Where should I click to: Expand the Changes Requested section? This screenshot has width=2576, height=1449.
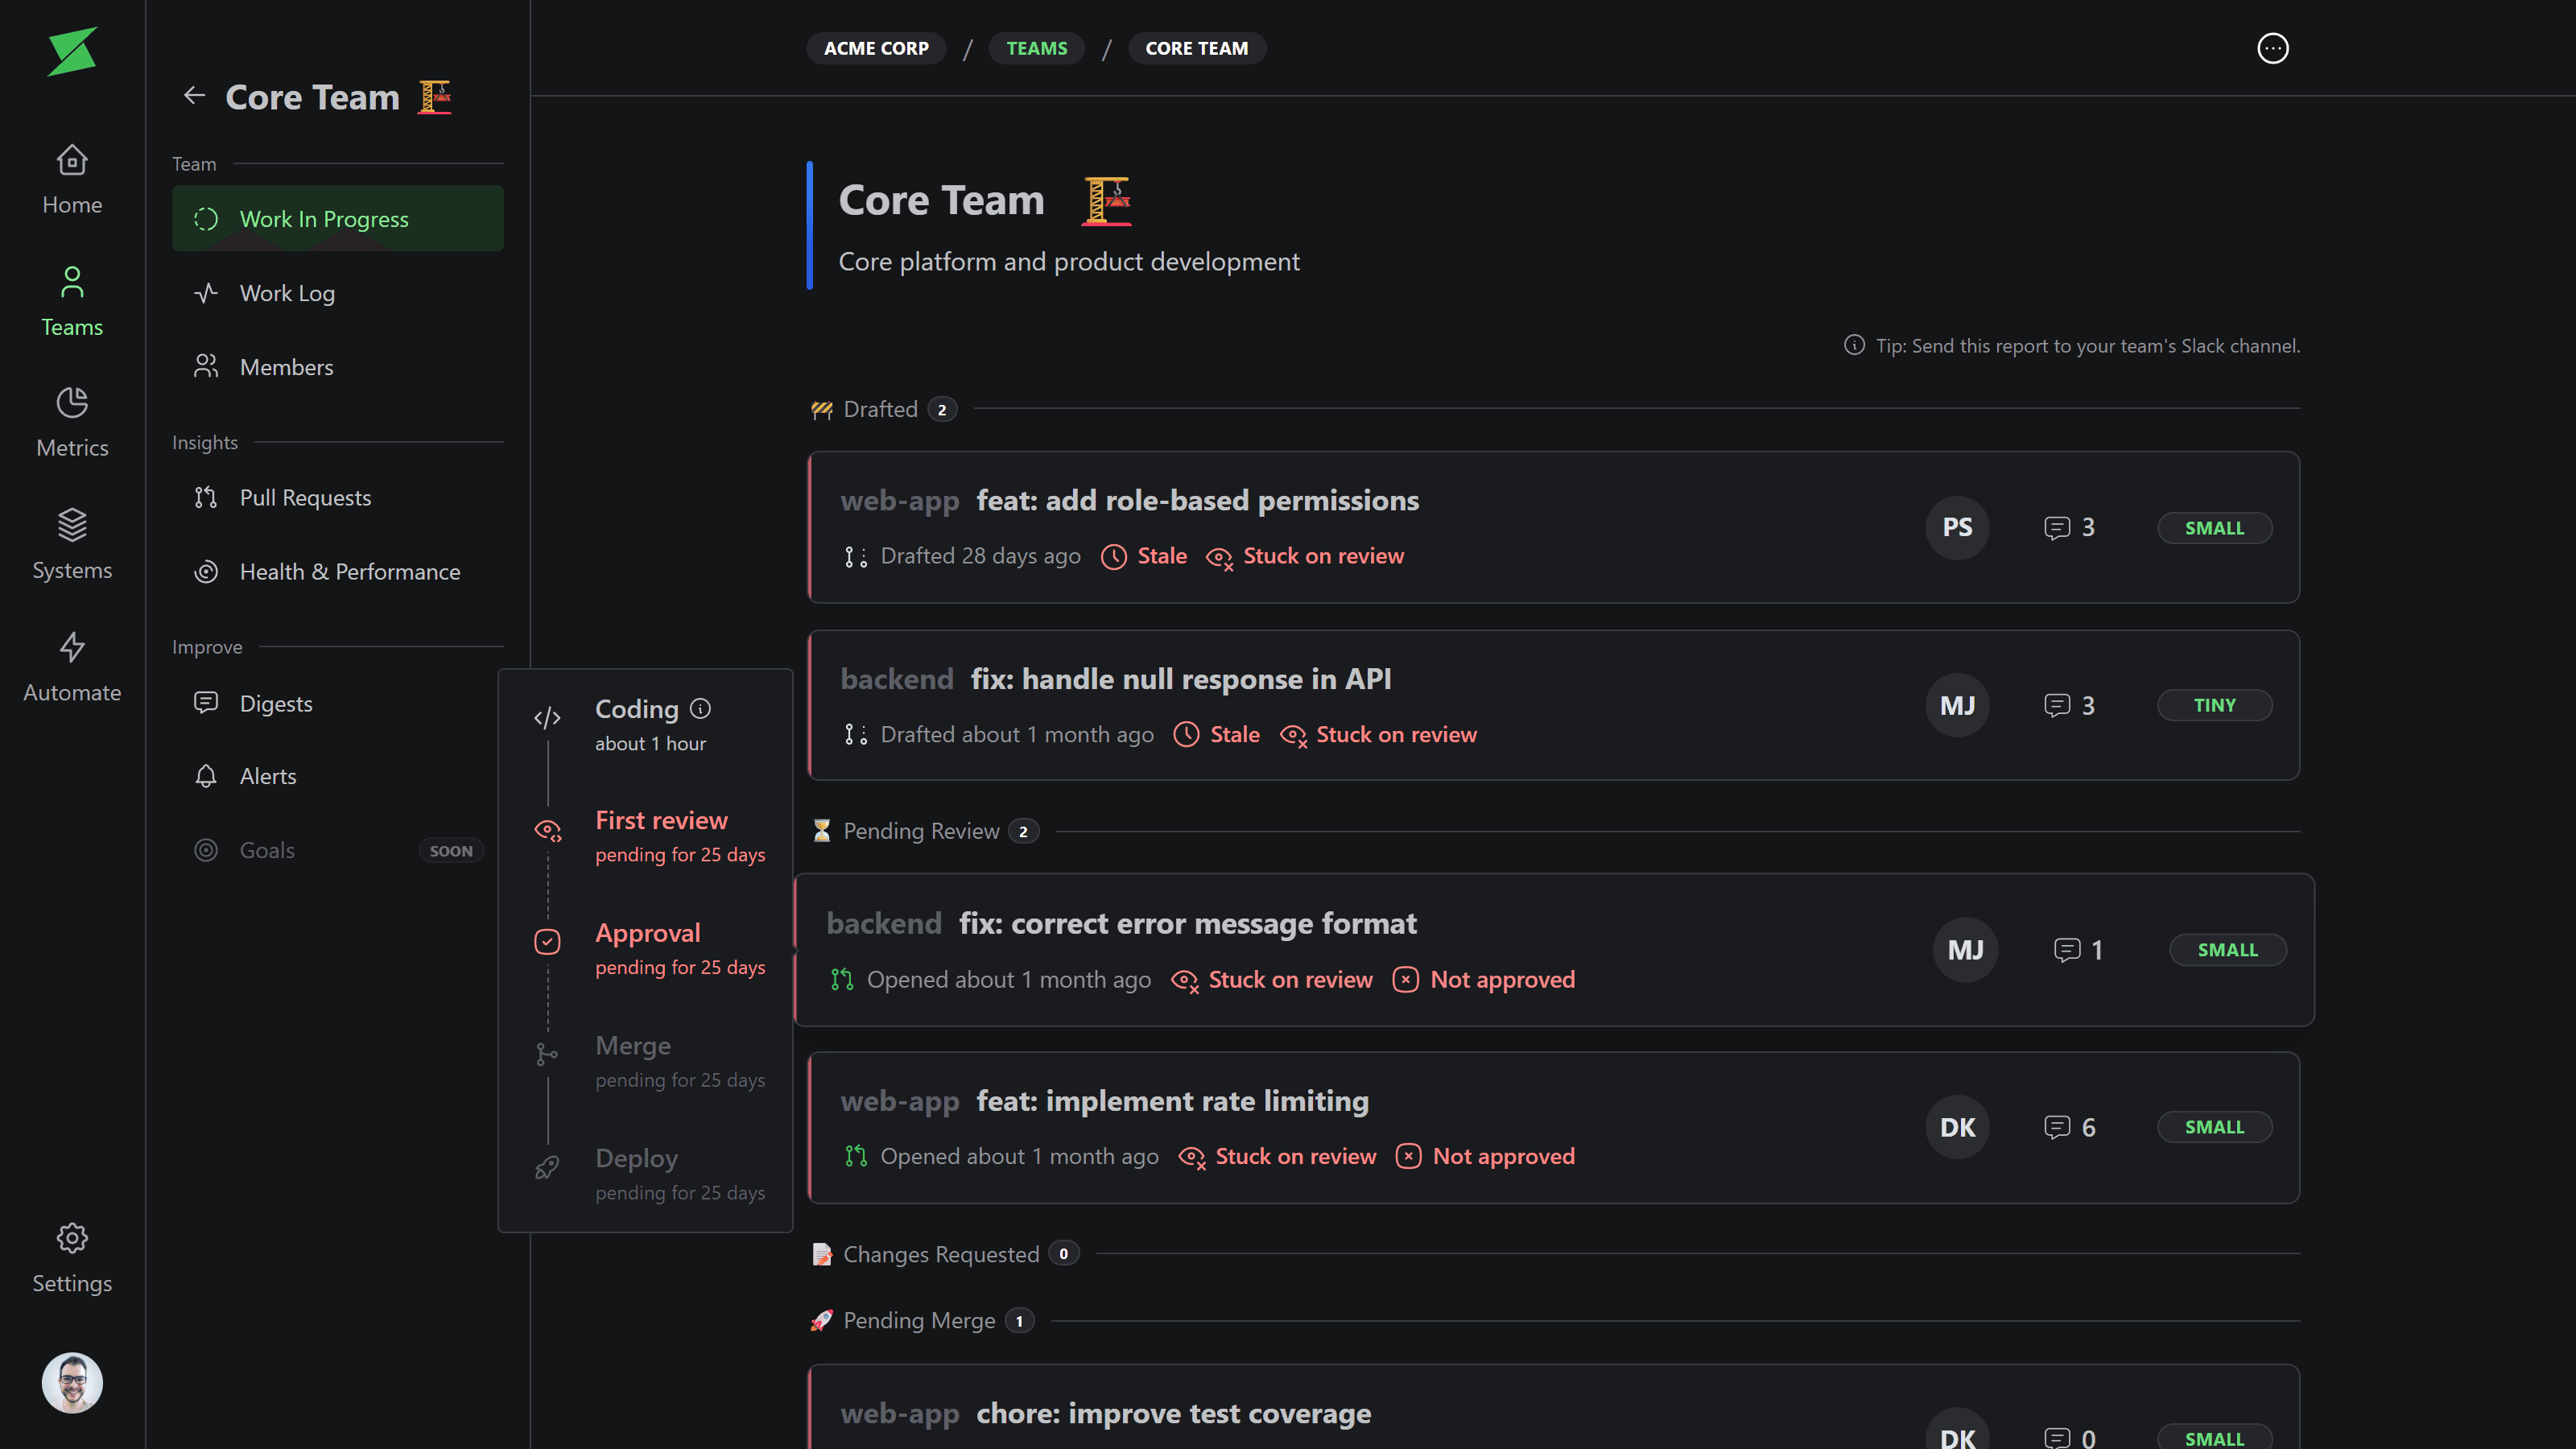pyautogui.click(x=940, y=1254)
